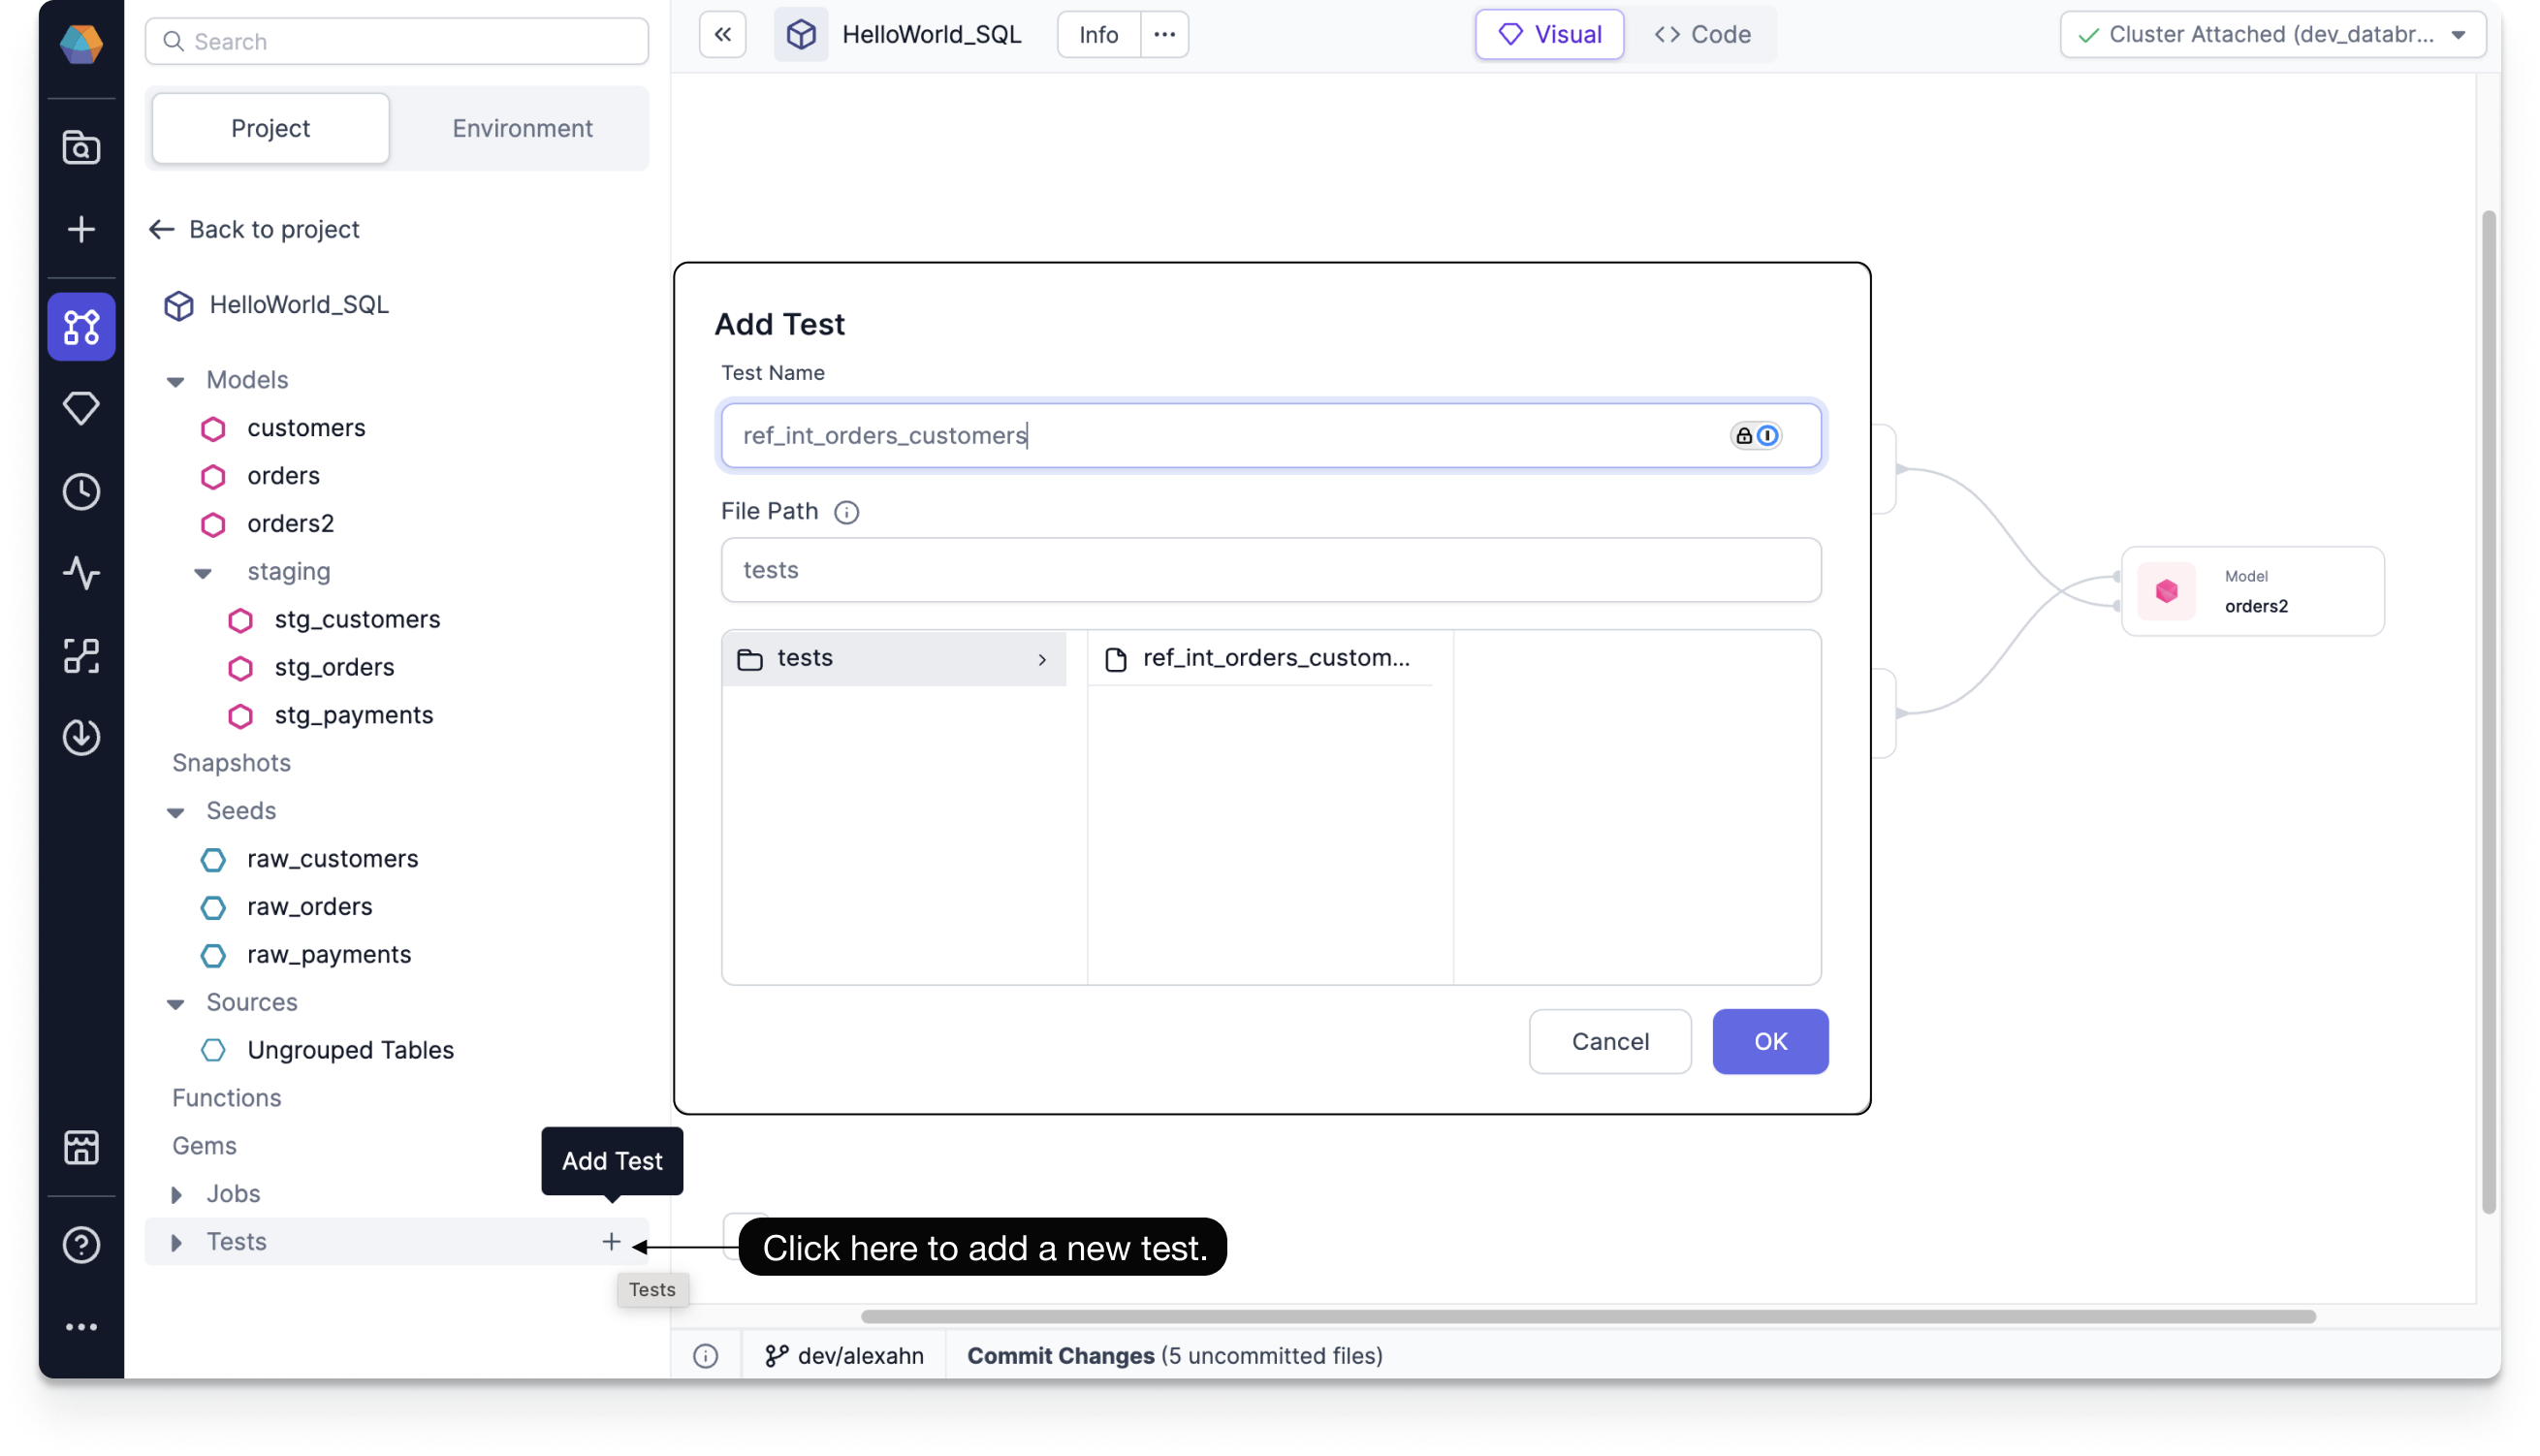Open the metadata search sidebar icon

coord(81,147)
